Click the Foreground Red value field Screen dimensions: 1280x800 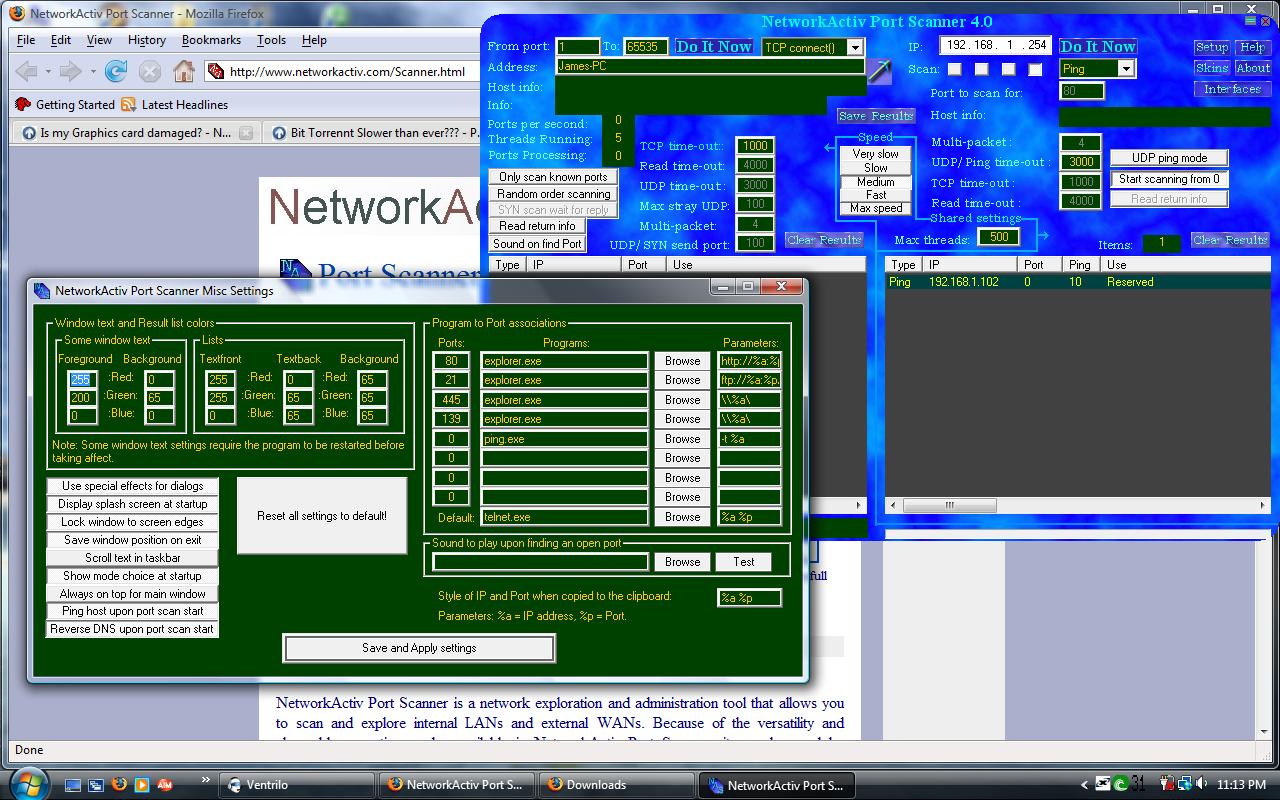83,379
